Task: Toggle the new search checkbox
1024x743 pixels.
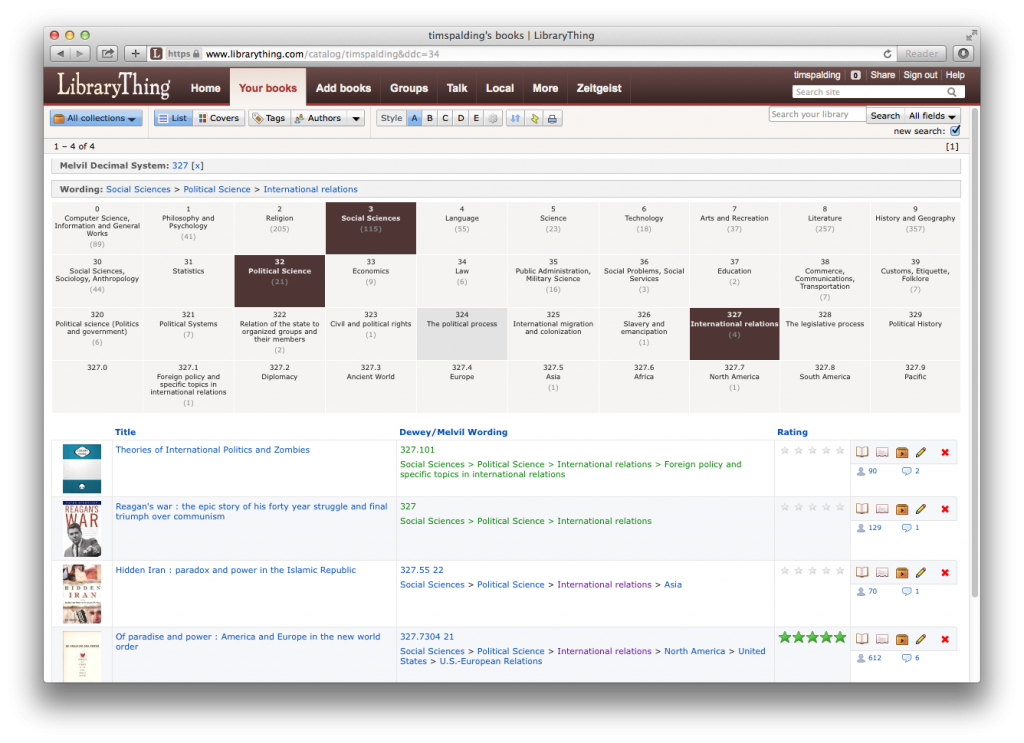Action: [955, 131]
